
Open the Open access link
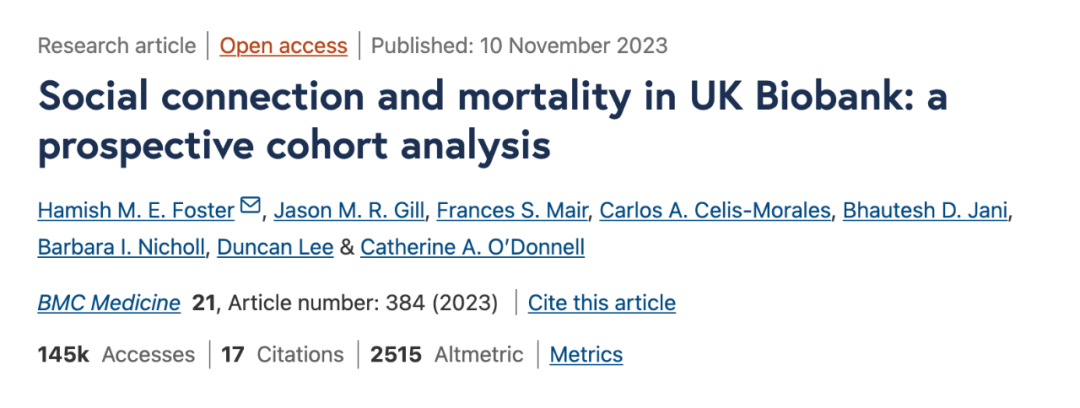coord(283,45)
